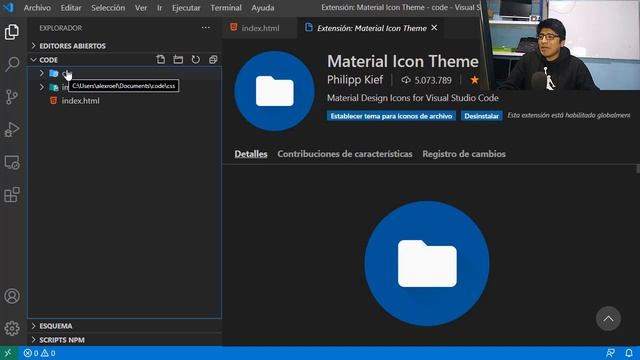Open the Accounts menu icon

click(12, 296)
